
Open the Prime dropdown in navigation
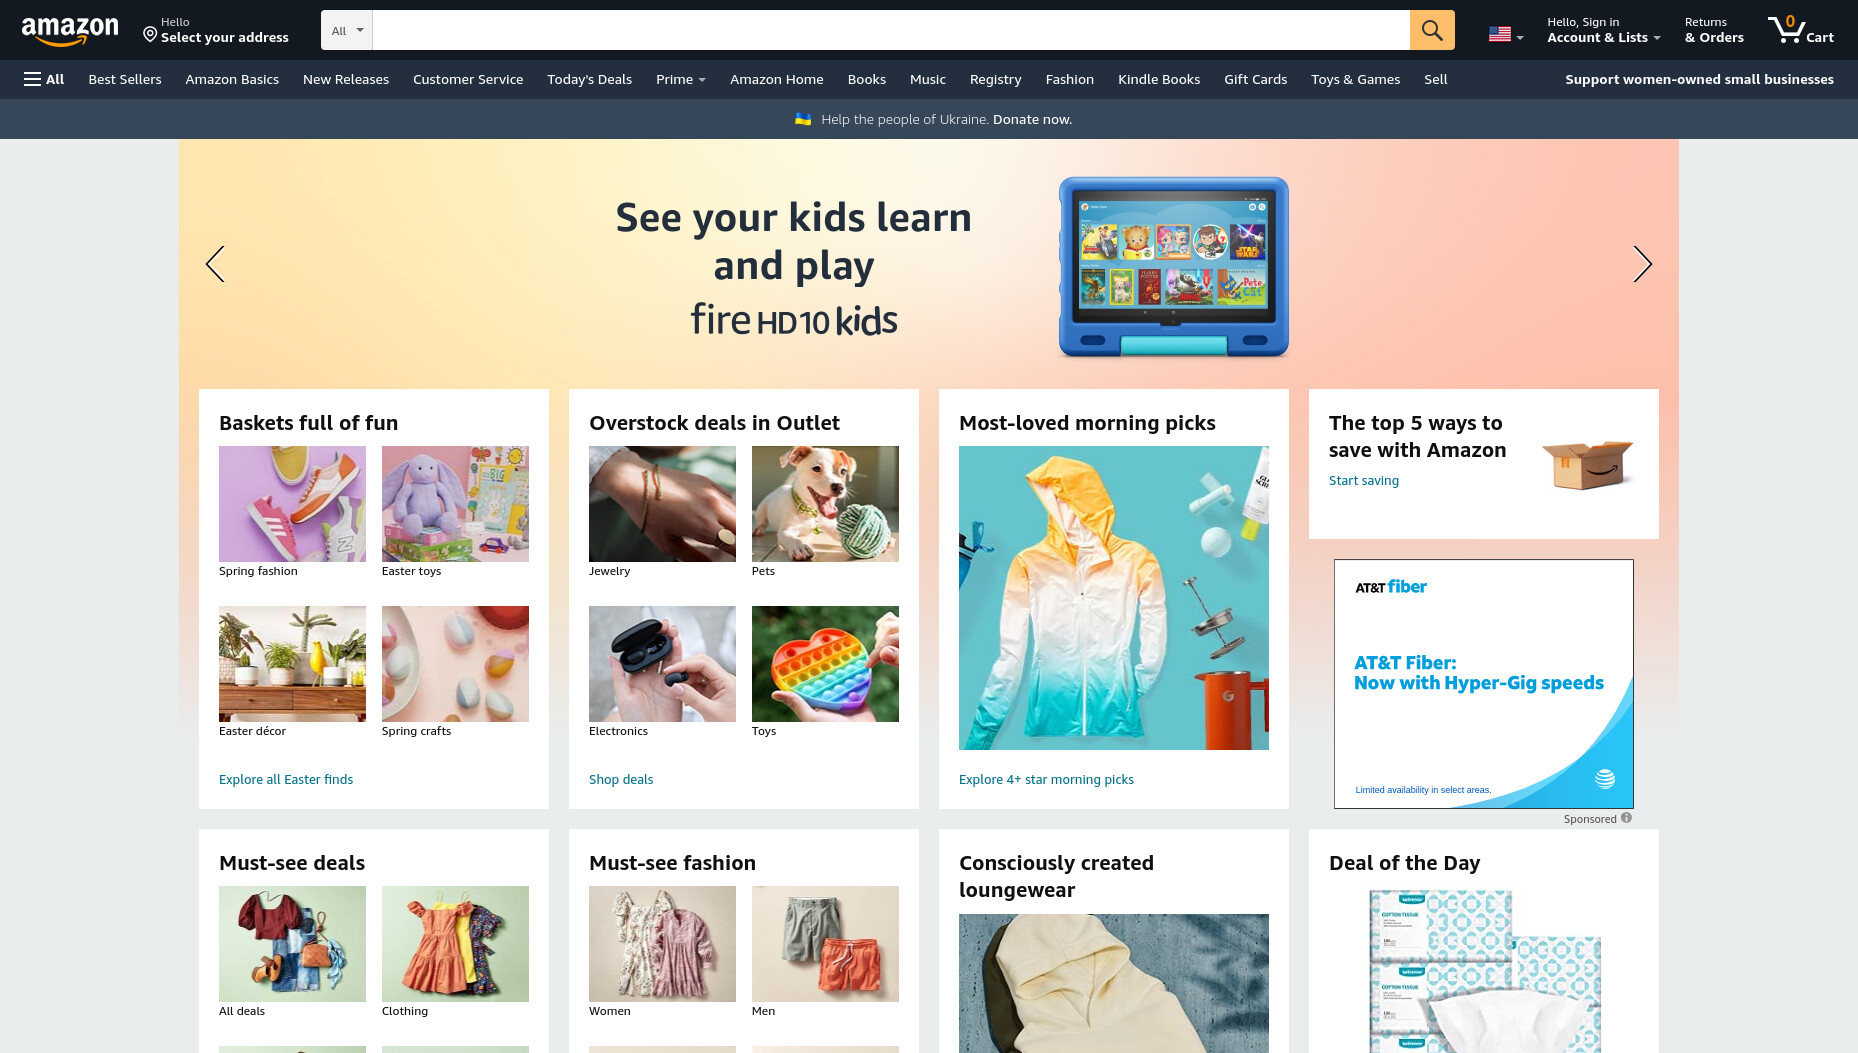pos(680,79)
